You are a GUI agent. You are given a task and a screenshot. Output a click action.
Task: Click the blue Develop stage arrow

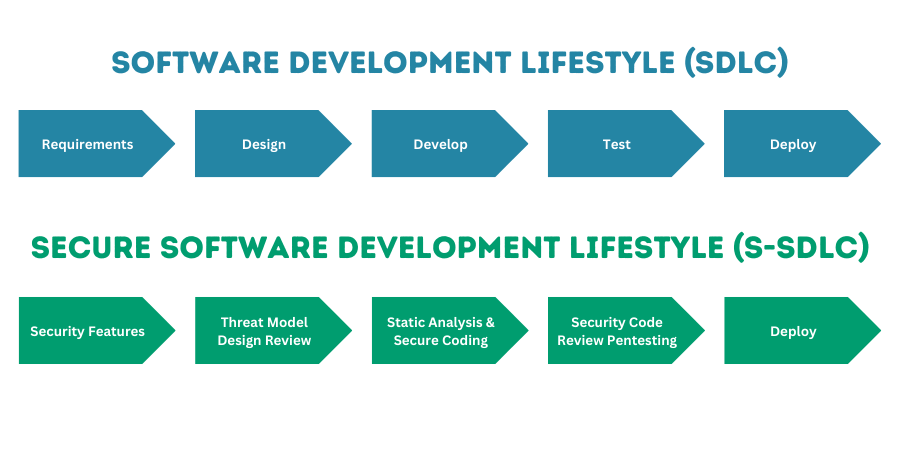point(440,144)
